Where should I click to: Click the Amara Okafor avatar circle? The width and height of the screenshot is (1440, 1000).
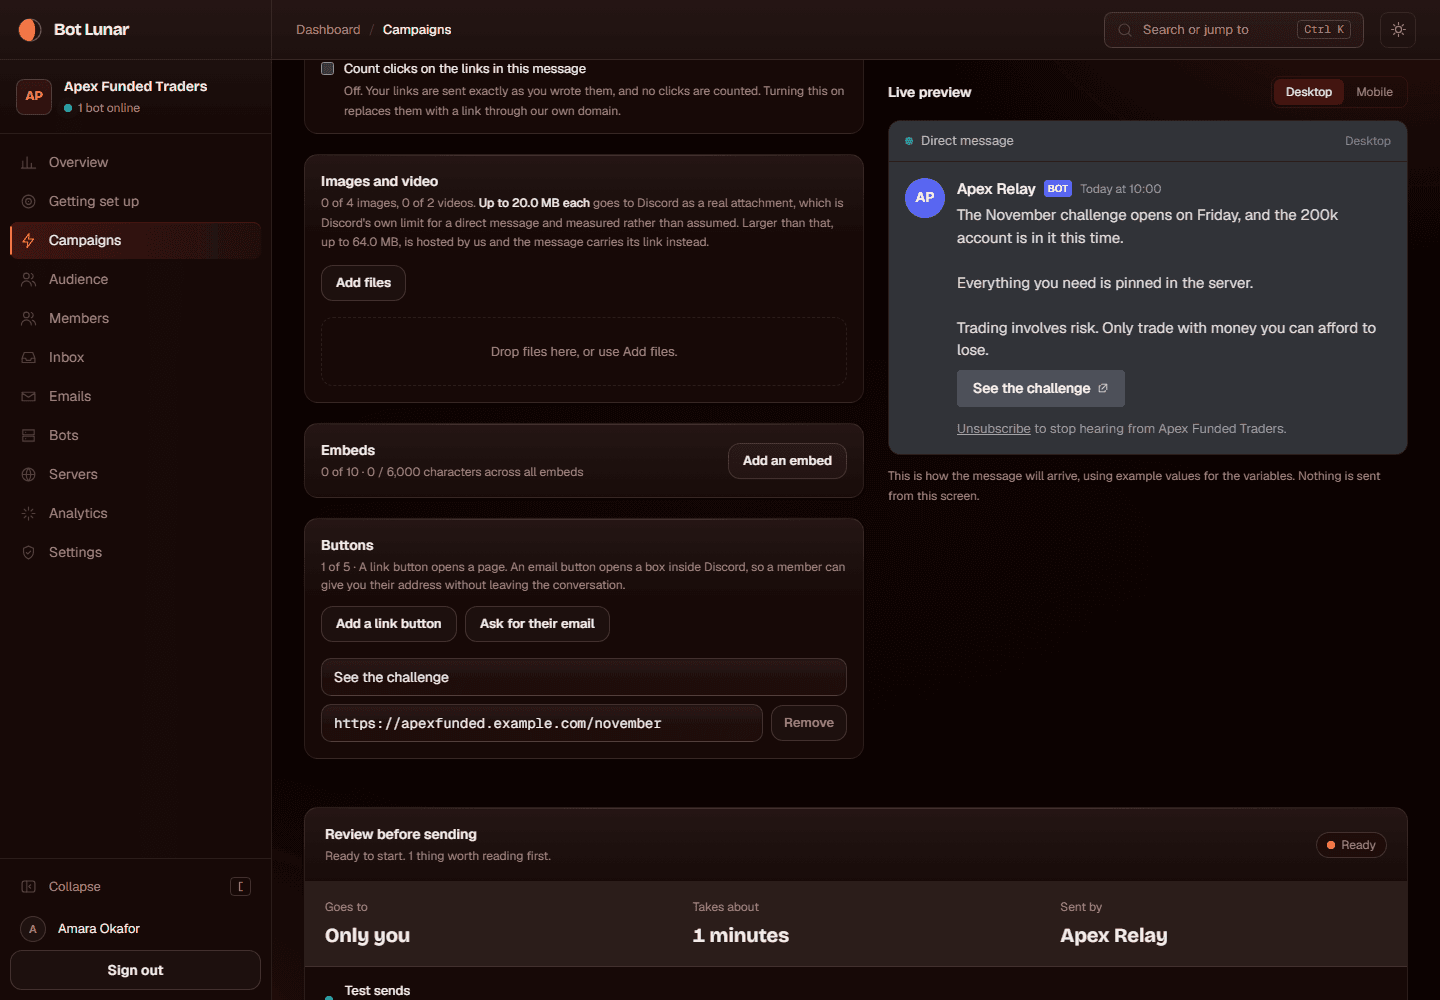tap(33, 929)
